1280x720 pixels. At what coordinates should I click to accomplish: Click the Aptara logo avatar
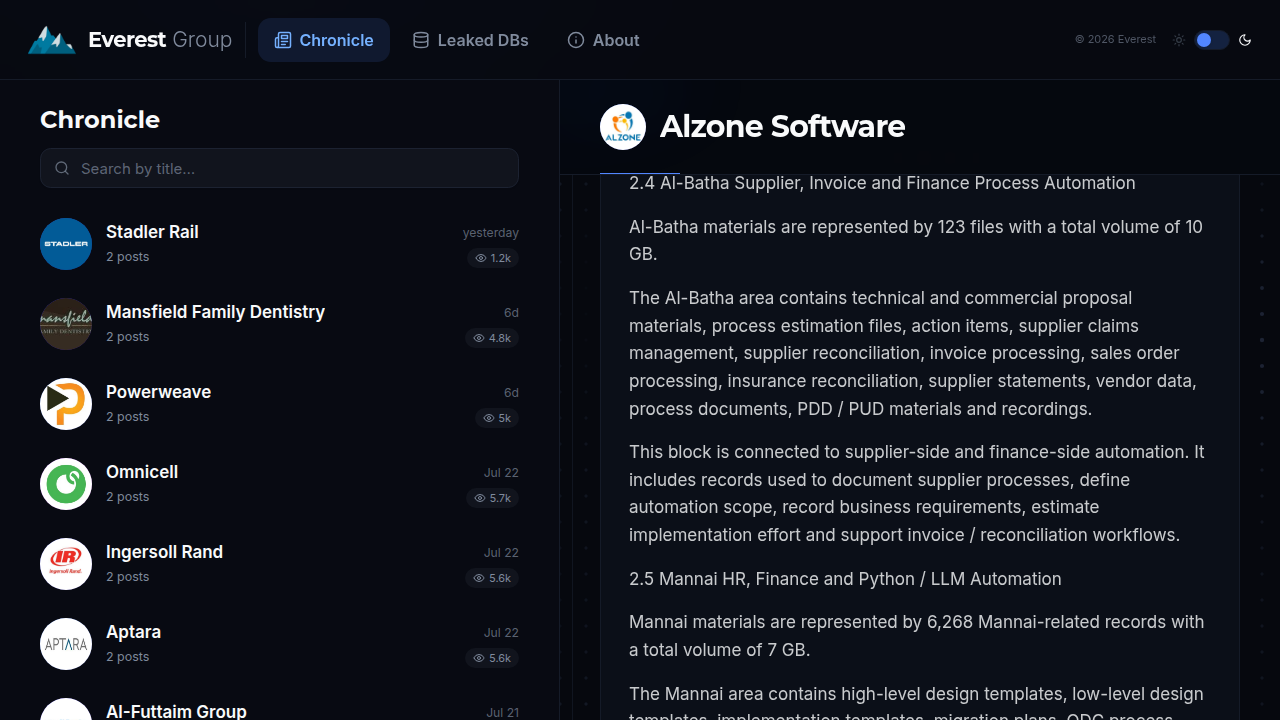coord(66,644)
